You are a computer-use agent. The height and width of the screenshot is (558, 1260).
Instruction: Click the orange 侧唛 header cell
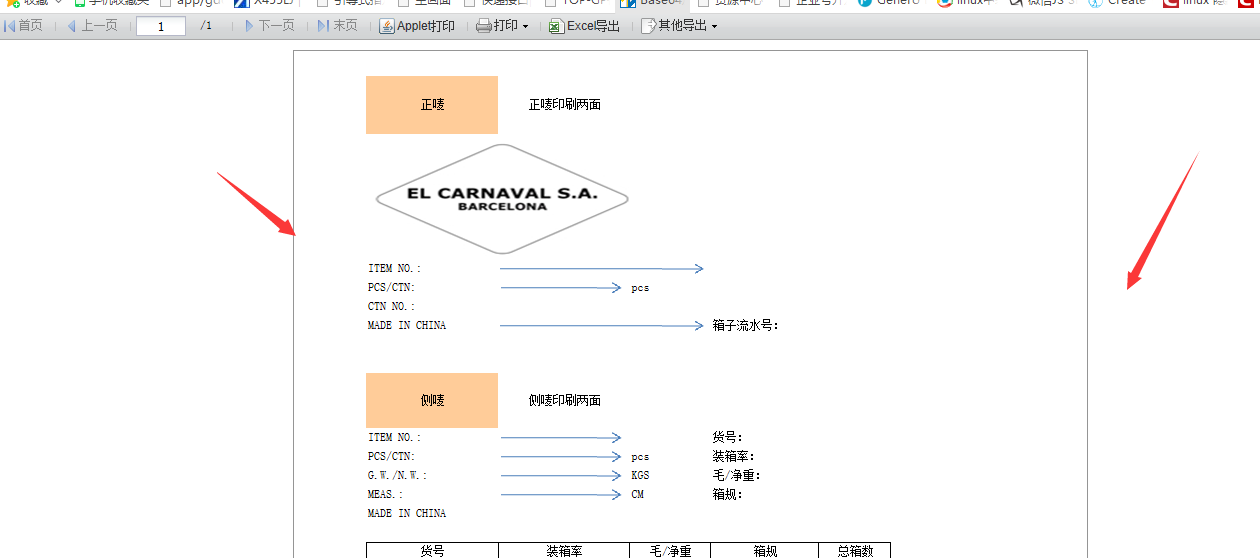432,400
